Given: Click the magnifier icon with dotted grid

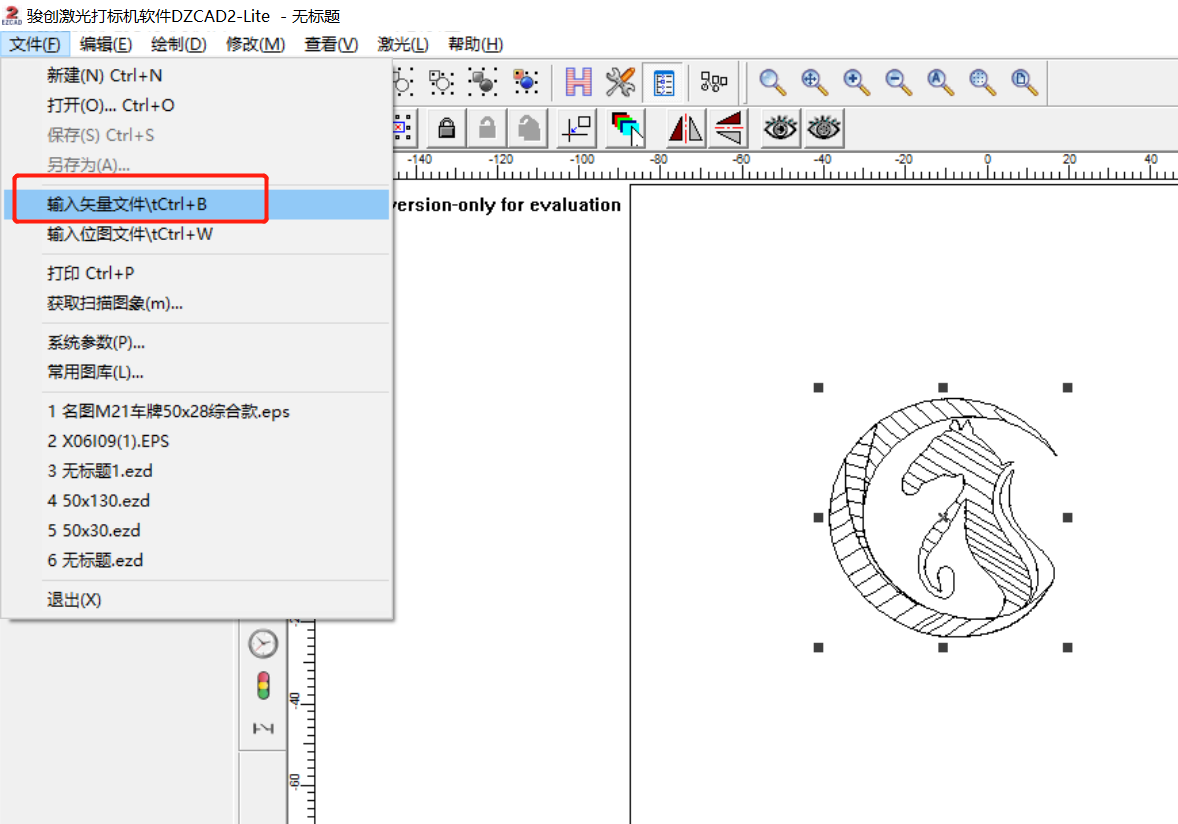Looking at the screenshot, I should [983, 82].
